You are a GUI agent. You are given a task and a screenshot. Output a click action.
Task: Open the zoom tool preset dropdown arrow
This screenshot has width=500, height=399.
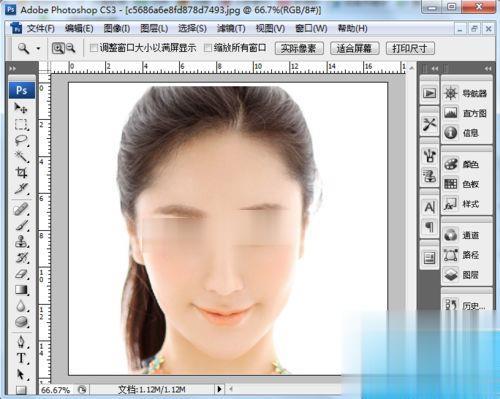point(38,49)
